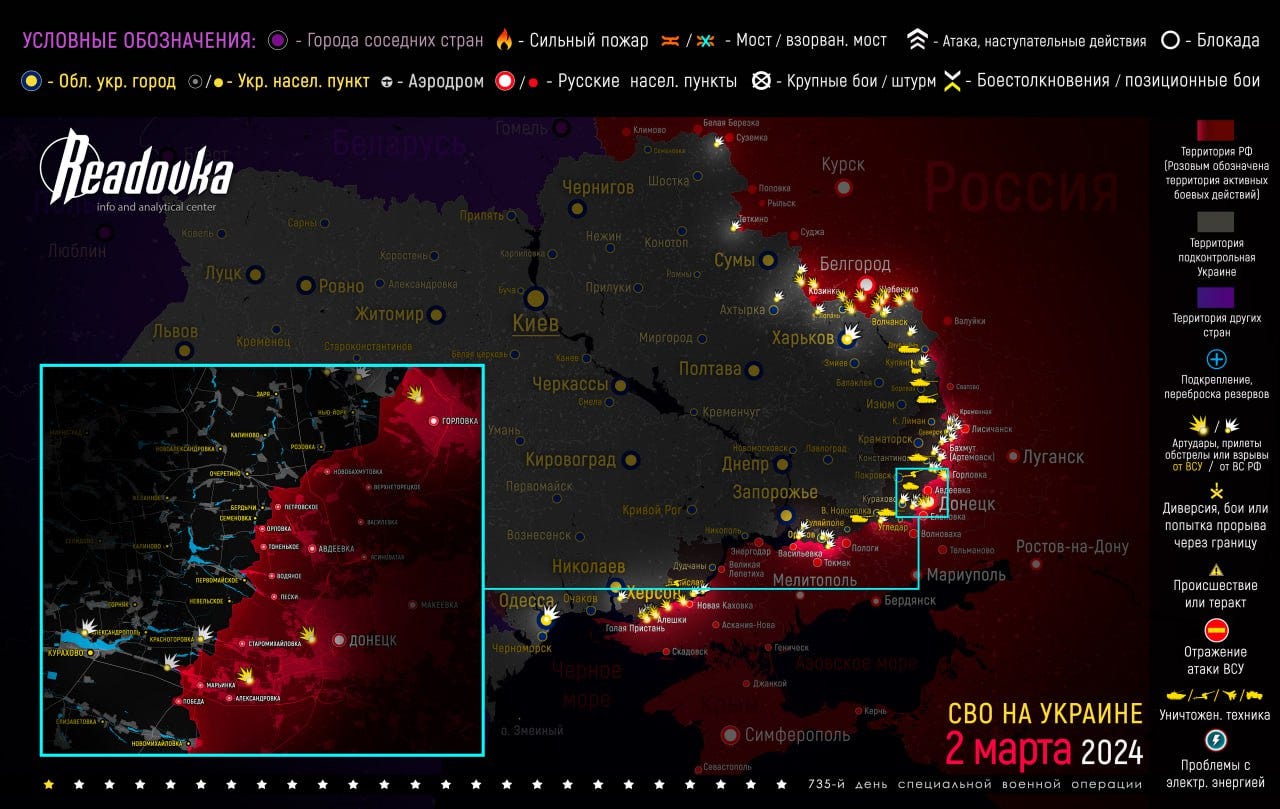Click the red no-entry 'Отражение атаки ВСУ' icon
Screen dimensions: 1280x809
pyautogui.click(x=1216, y=630)
